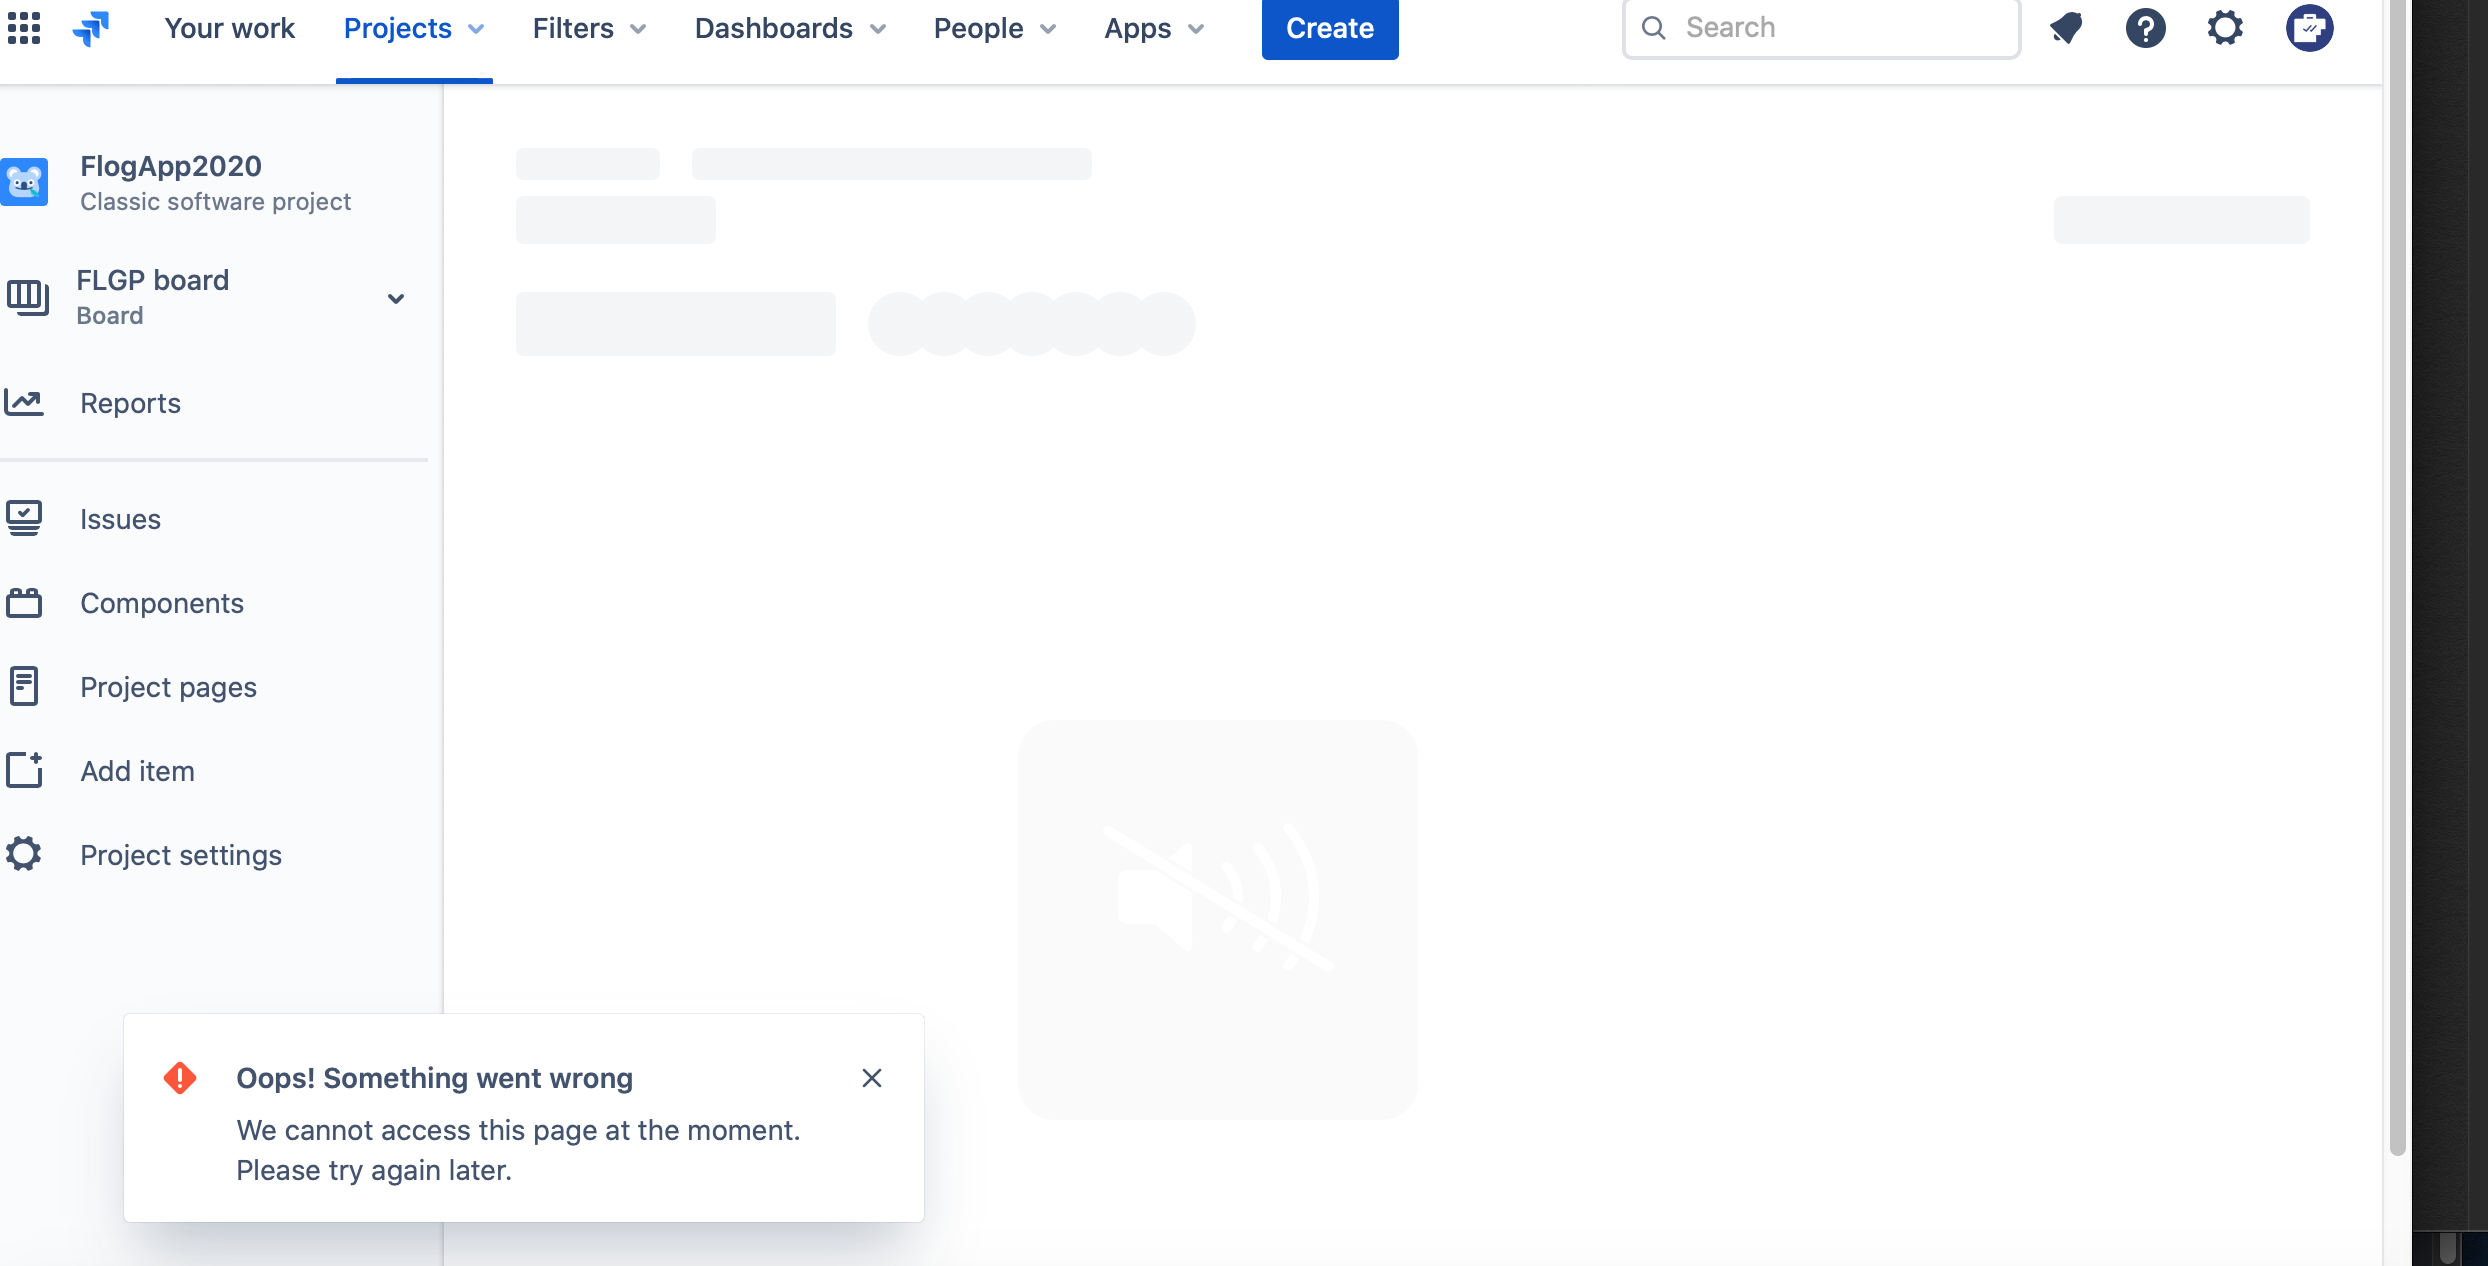Image resolution: width=2488 pixels, height=1266 pixels.
Task: Open the Filters dropdown menu
Action: [x=590, y=29]
